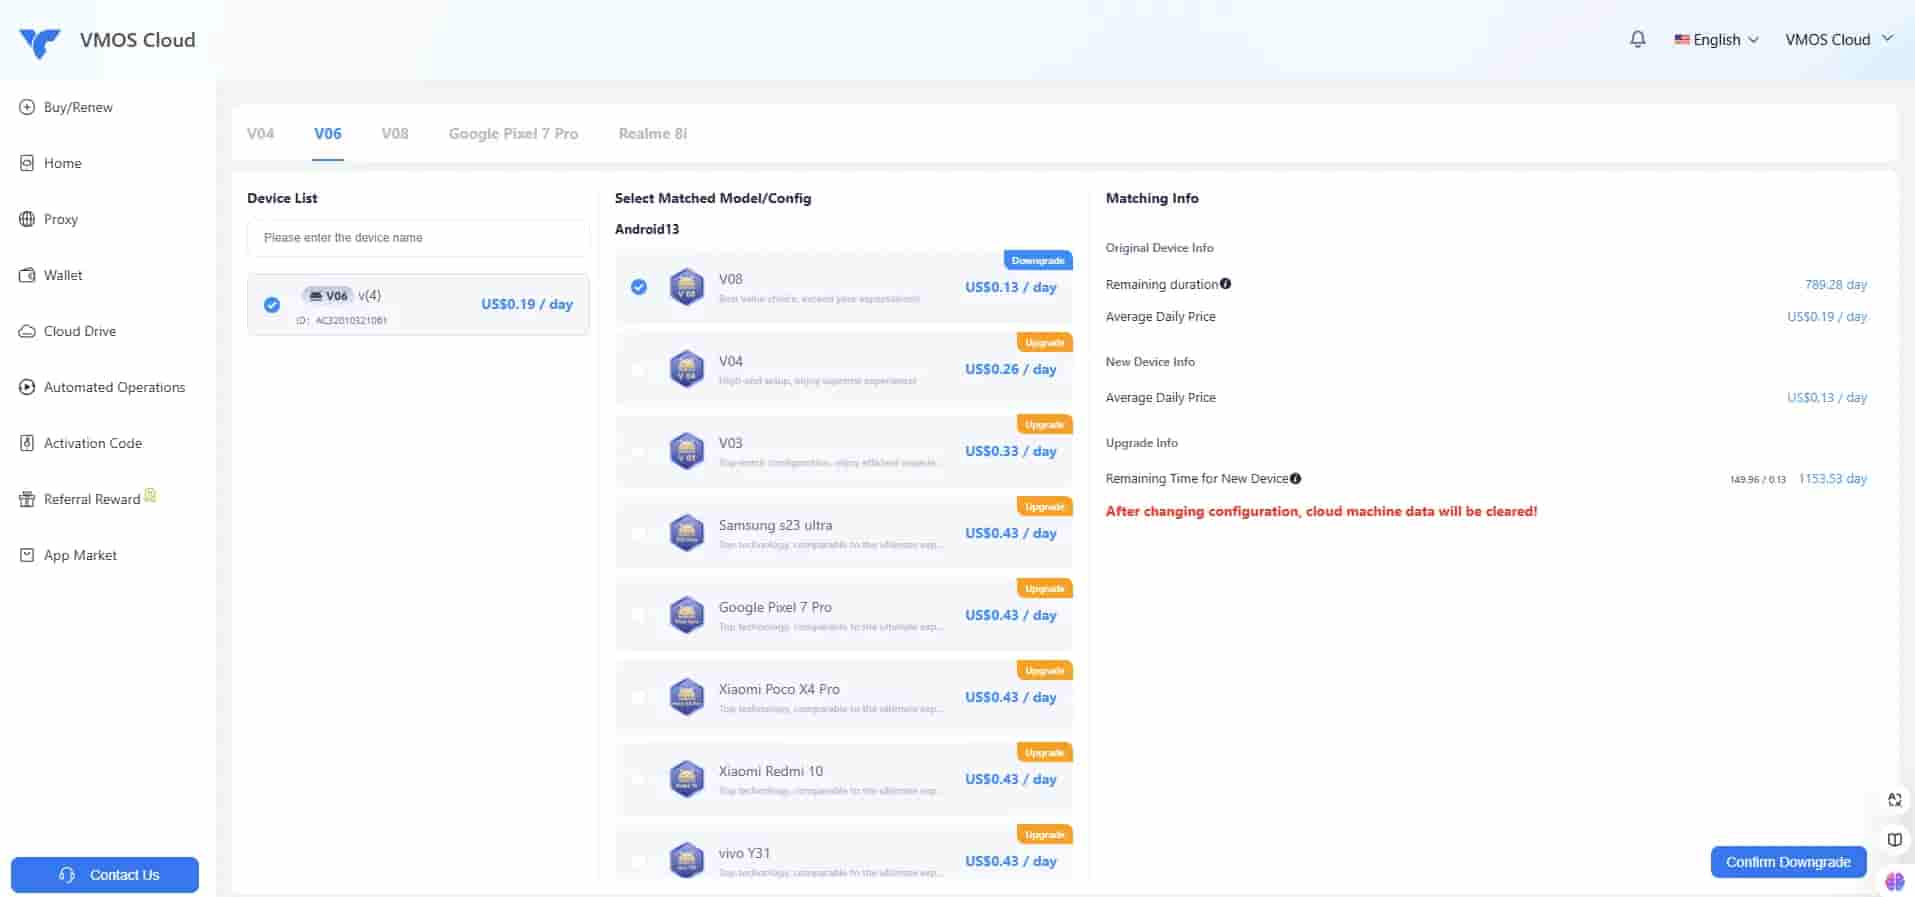Click the Proxy globe icon
Viewport: 1915px width, 897px height.
(27, 219)
